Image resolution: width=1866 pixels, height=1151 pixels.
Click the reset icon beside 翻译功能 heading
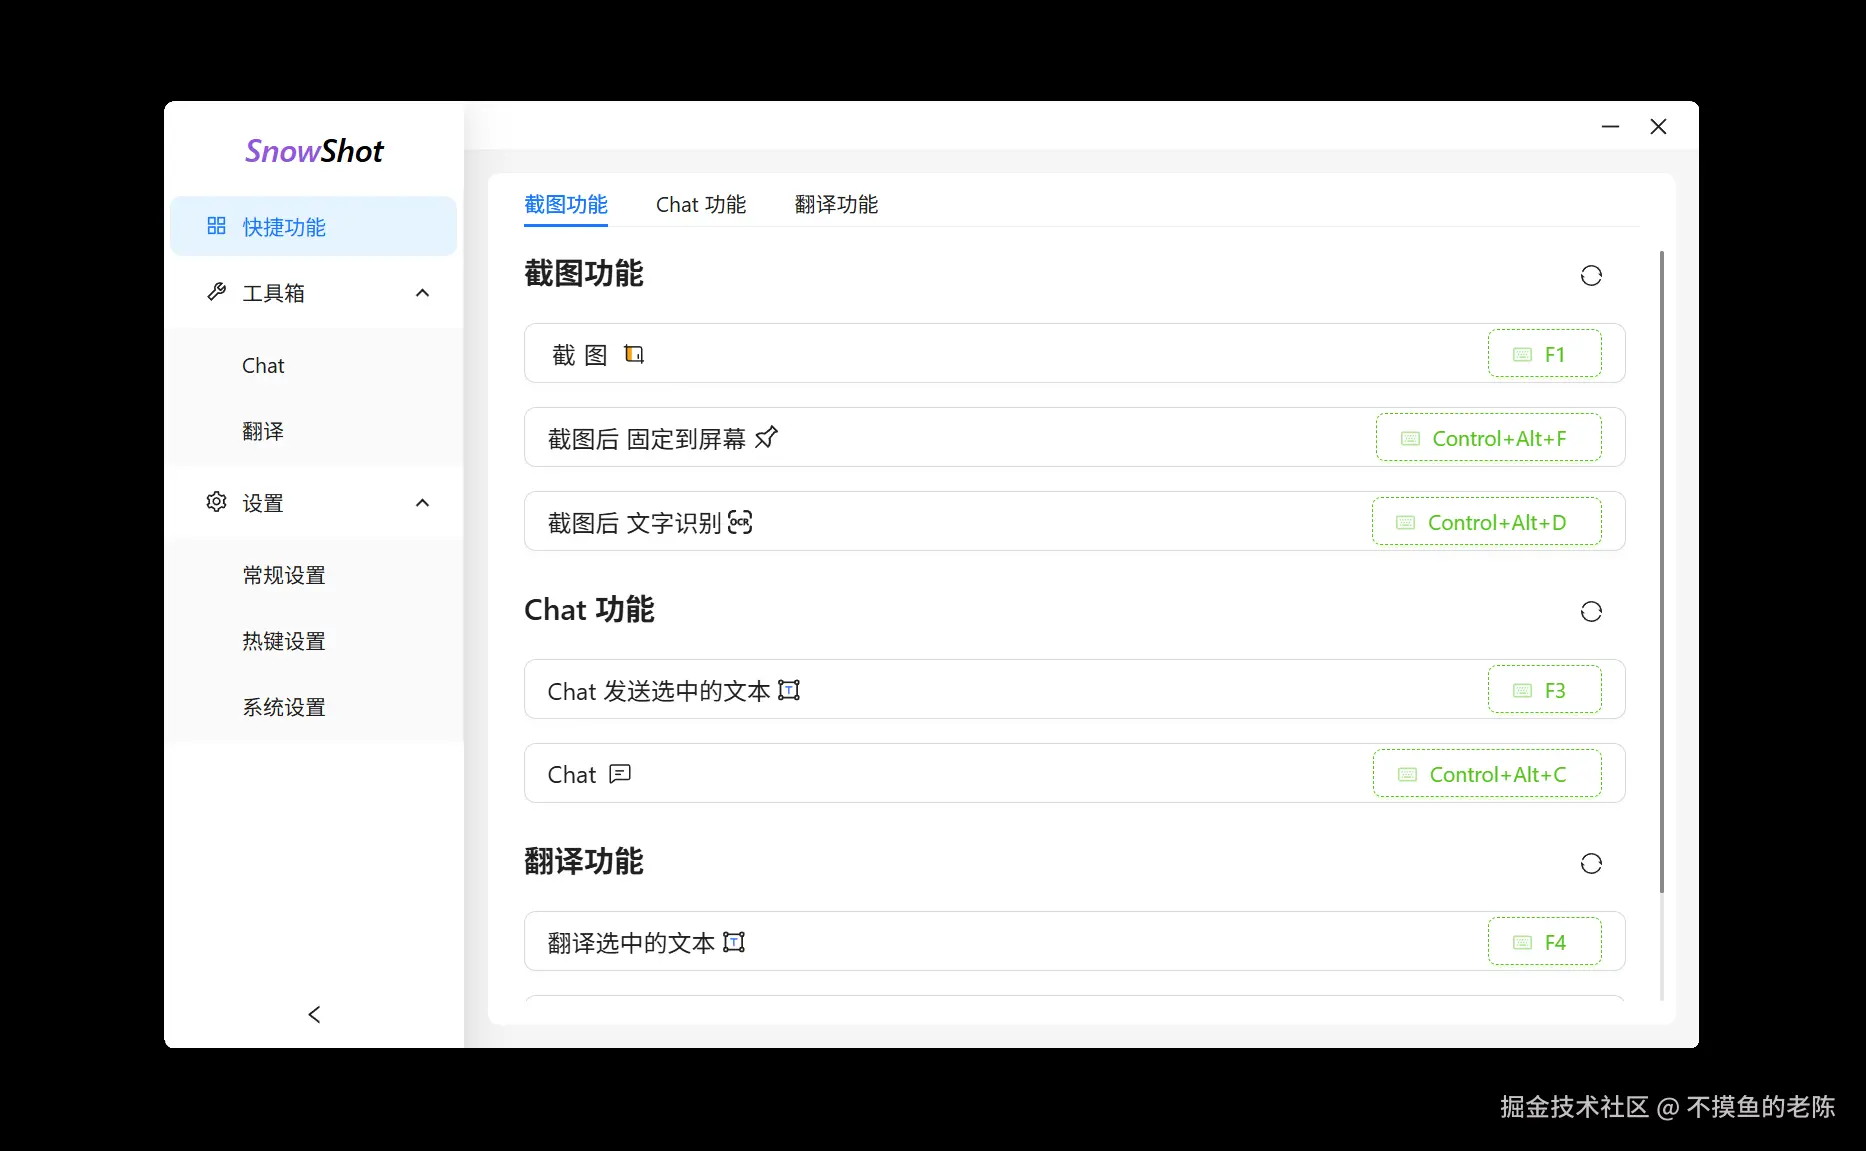pyautogui.click(x=1591, y=863)
